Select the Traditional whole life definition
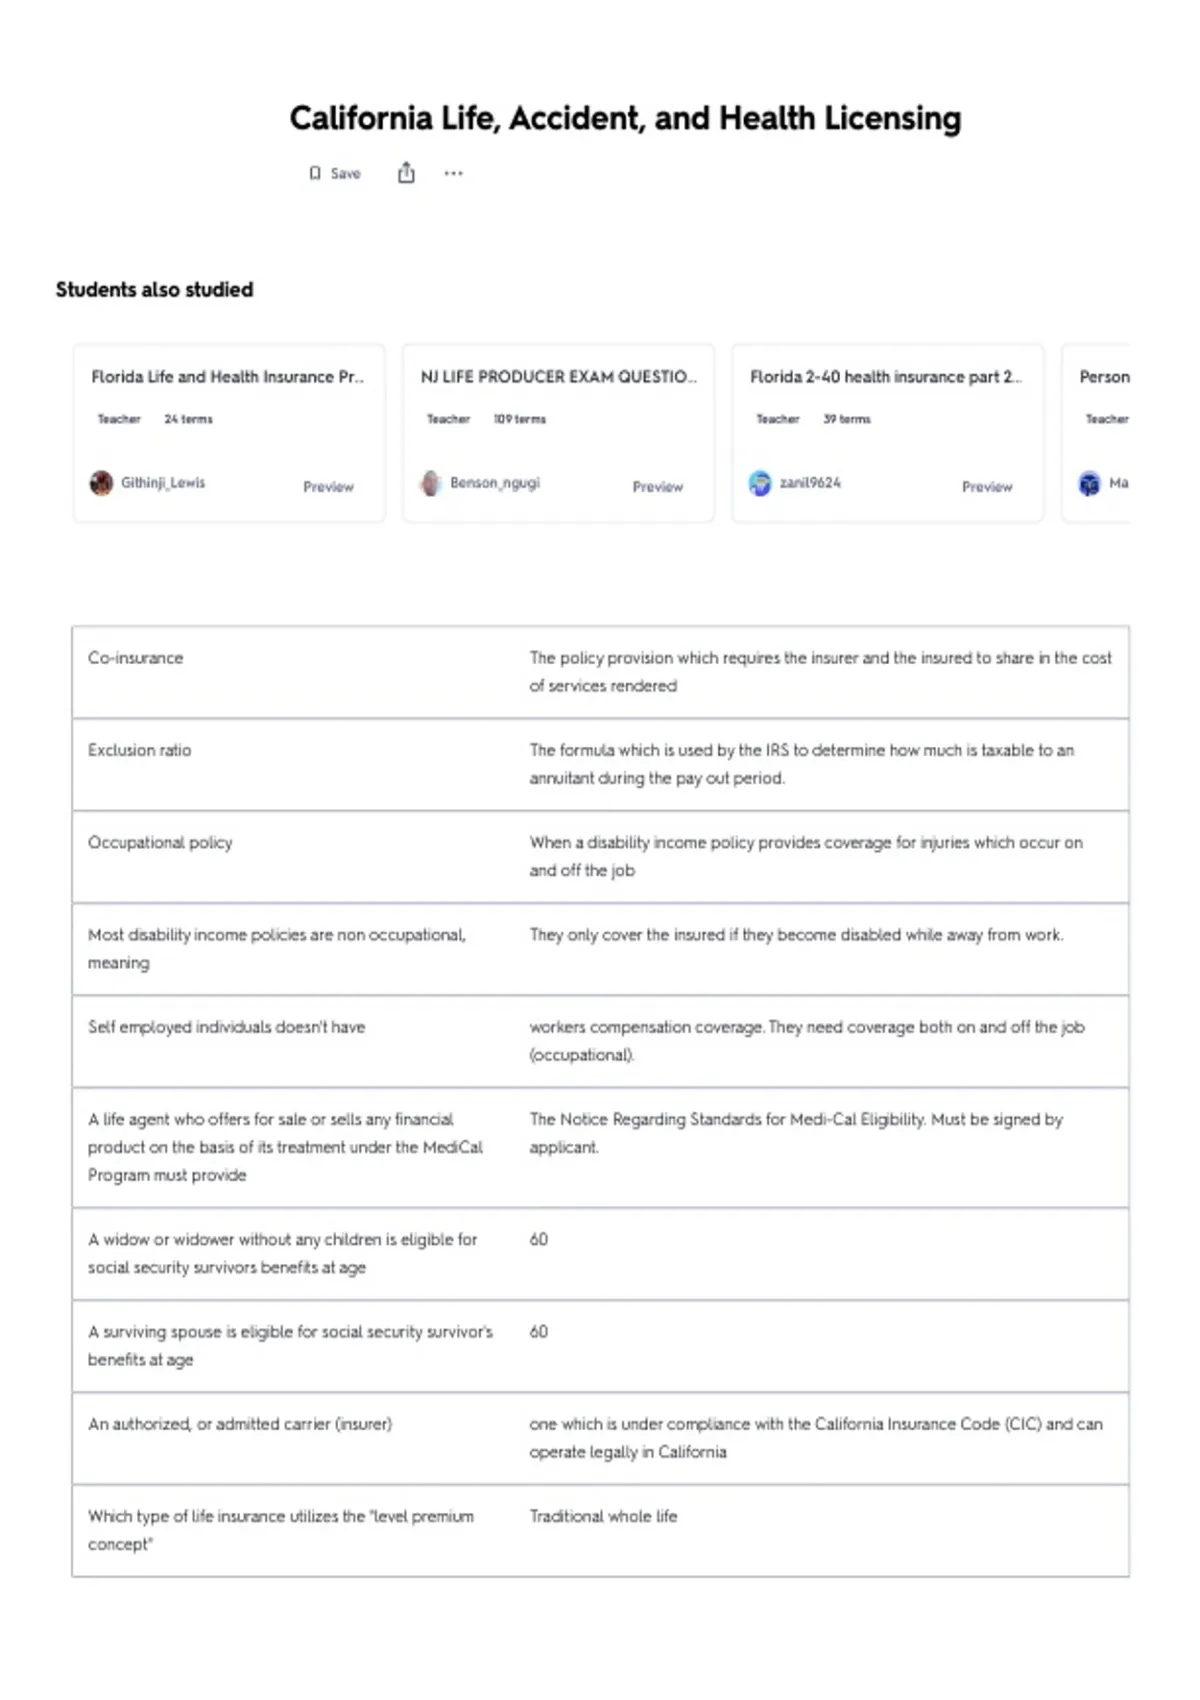The height and width of the screenshot is (1700, 1200). tap(603, 1516)
